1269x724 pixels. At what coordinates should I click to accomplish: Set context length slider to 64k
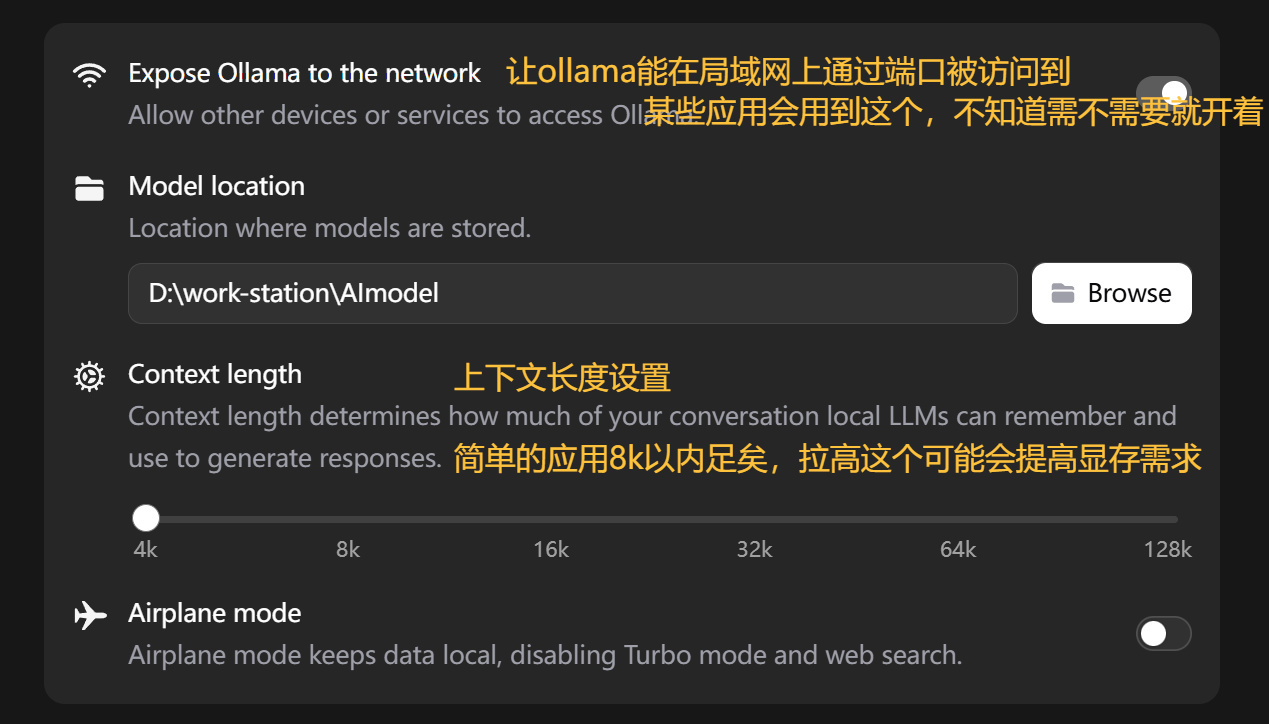pos(958,519)
